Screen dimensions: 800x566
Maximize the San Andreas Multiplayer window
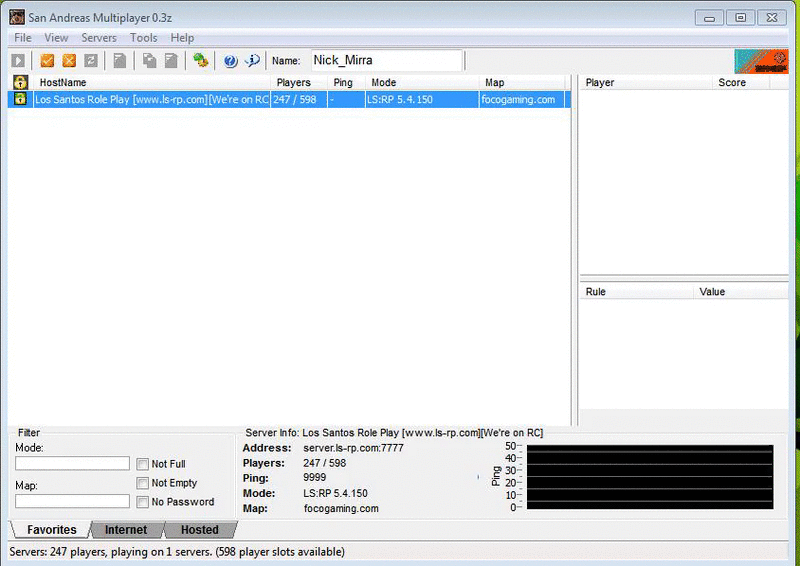pyautogui.click(x=740, y=18)
